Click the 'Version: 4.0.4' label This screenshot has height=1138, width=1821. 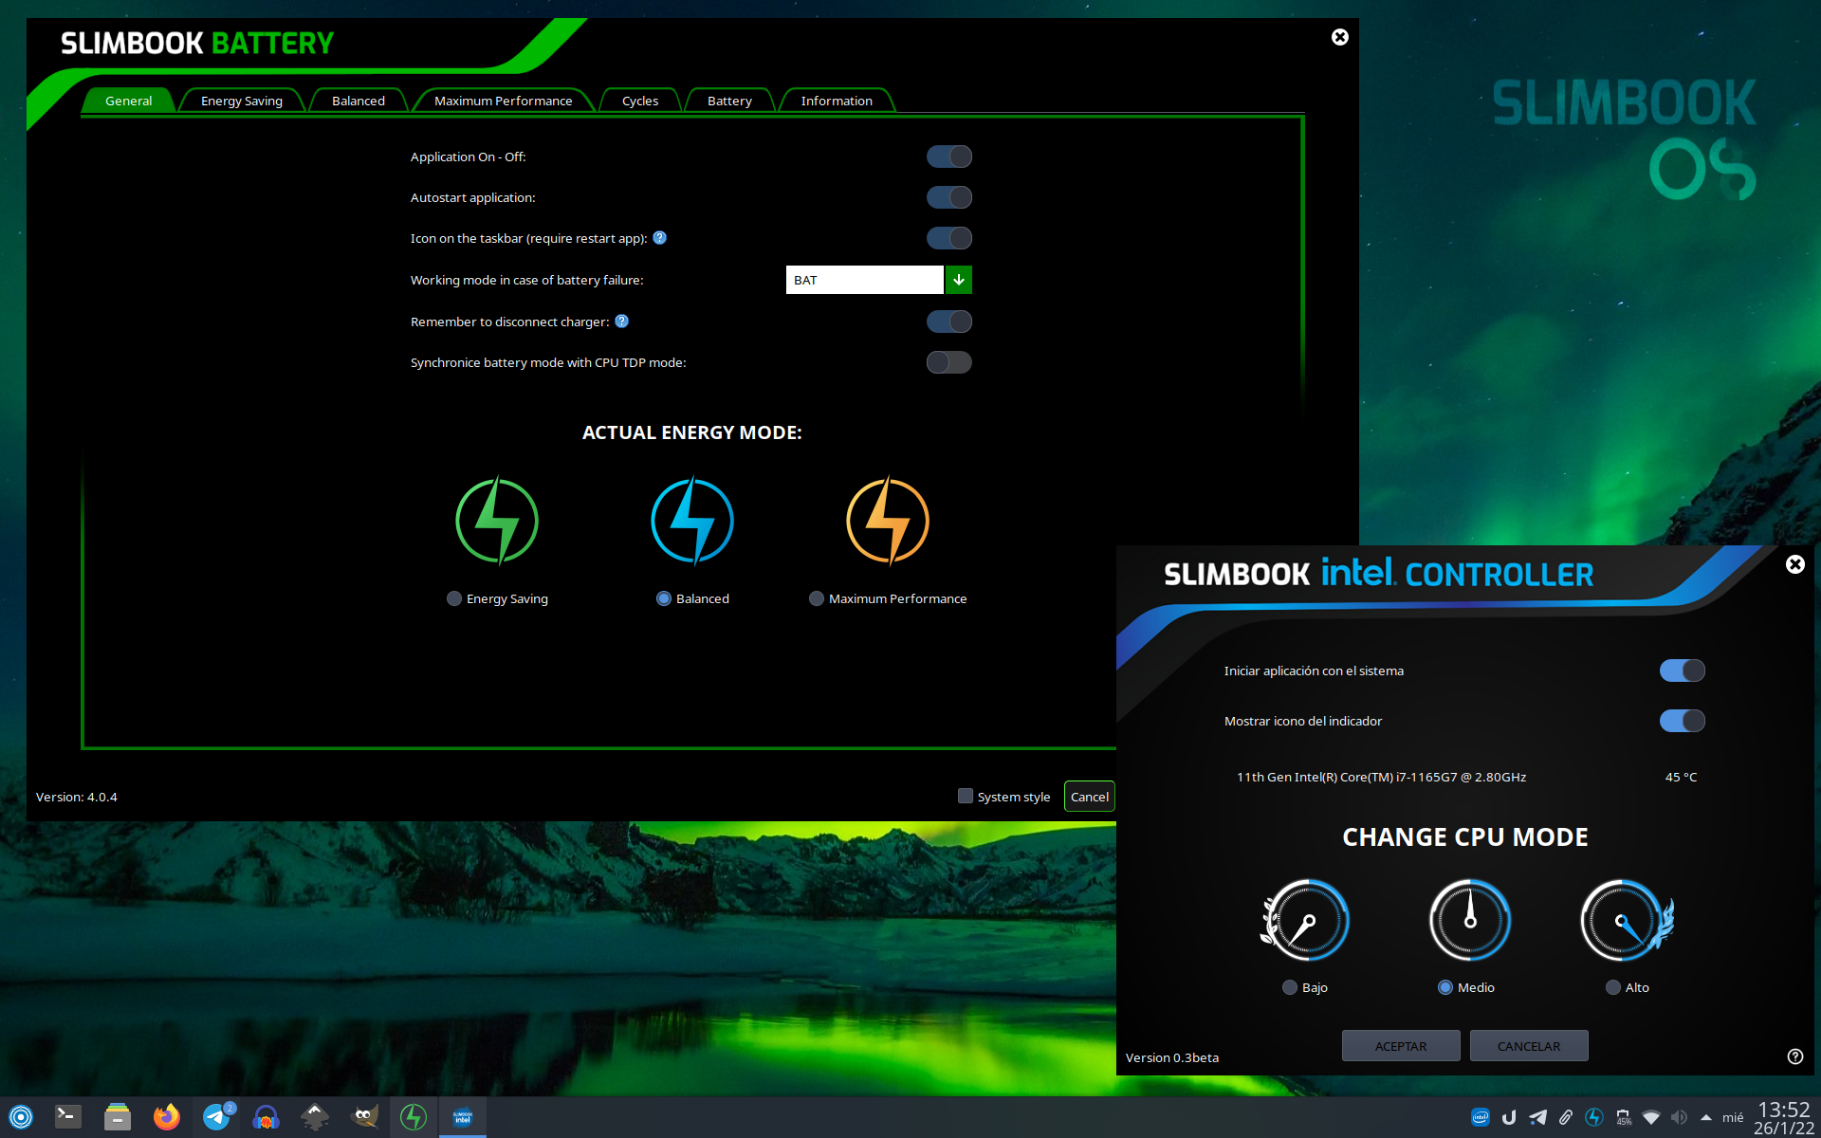click(x=76, y=797)
